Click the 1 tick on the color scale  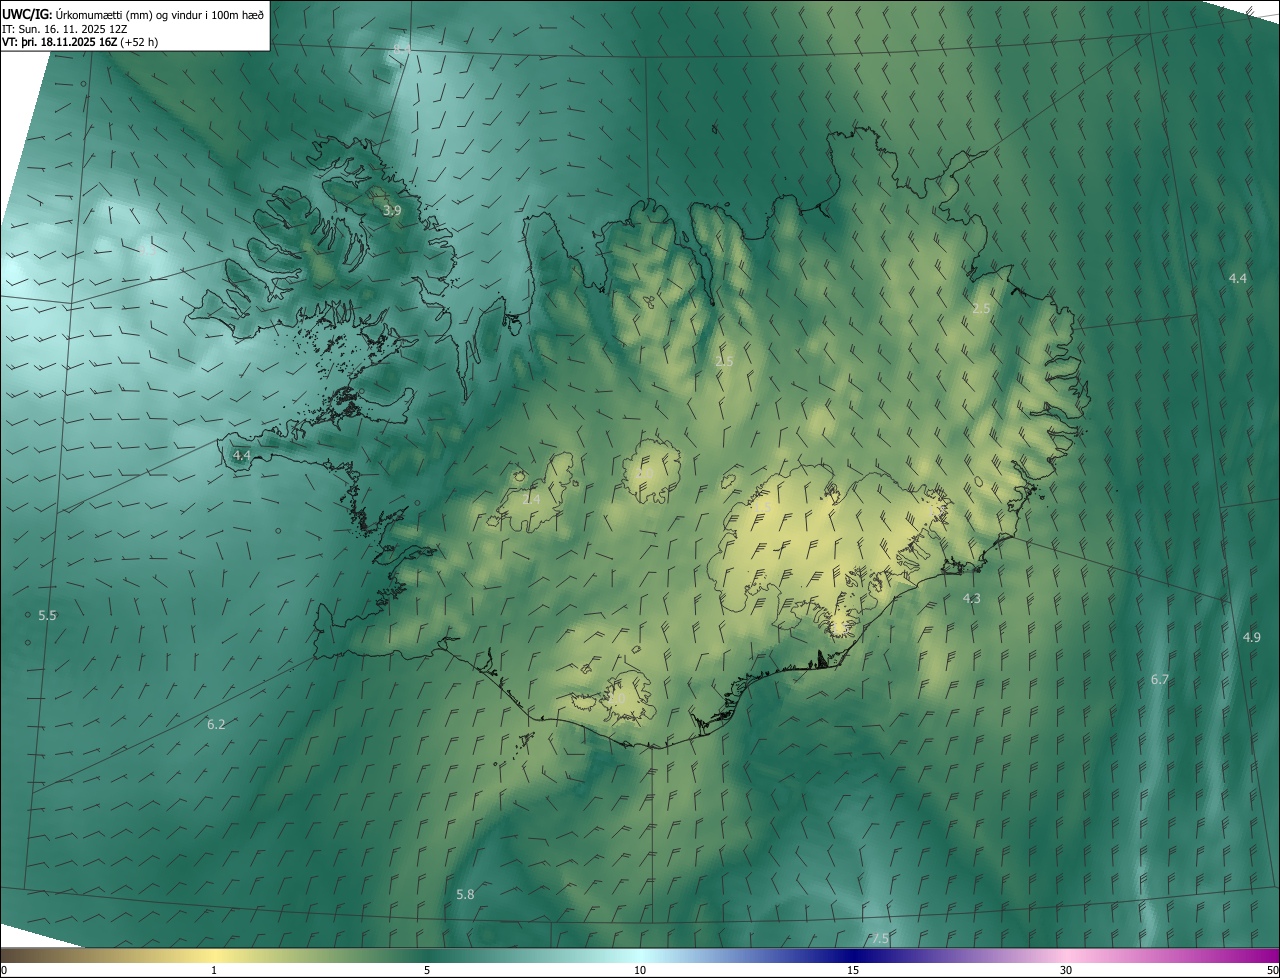(x=214, y=970)
